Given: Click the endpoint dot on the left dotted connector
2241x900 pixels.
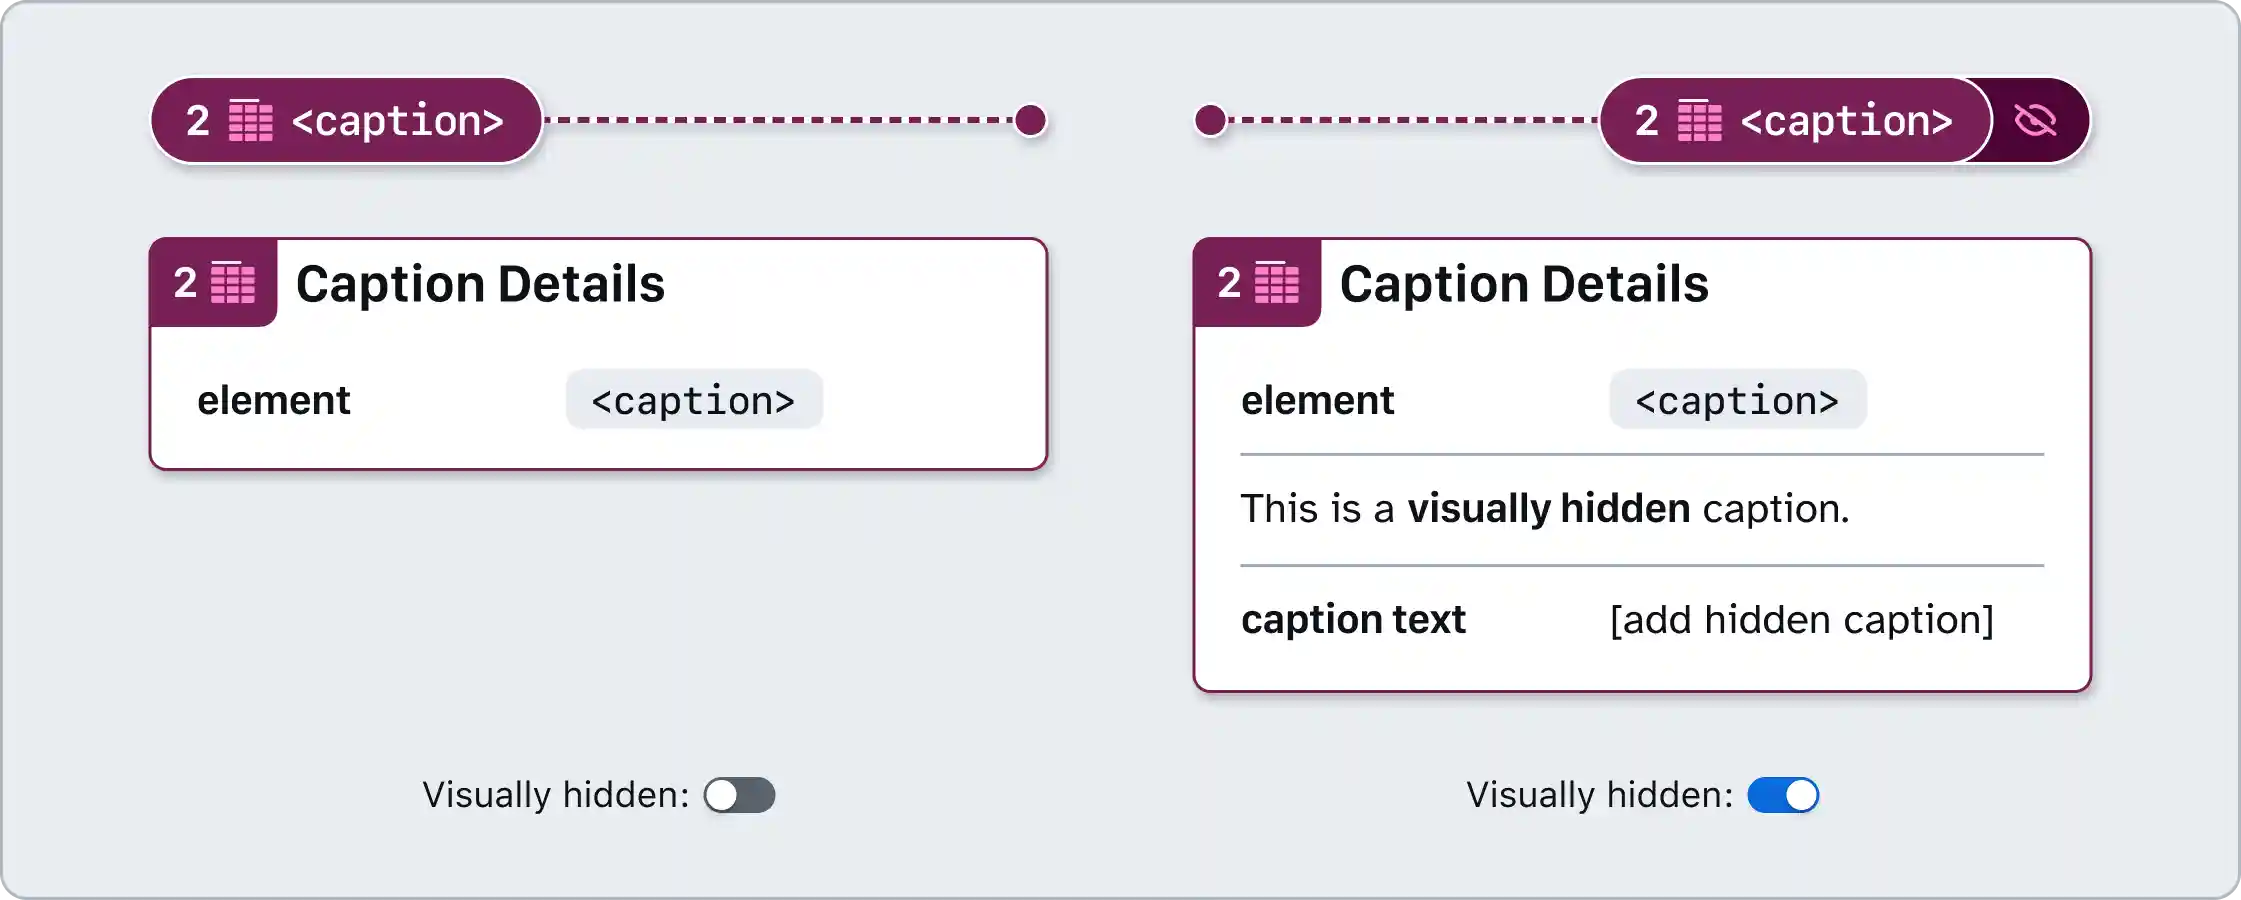Looking at the screenshot, I should pos(1030,121).
